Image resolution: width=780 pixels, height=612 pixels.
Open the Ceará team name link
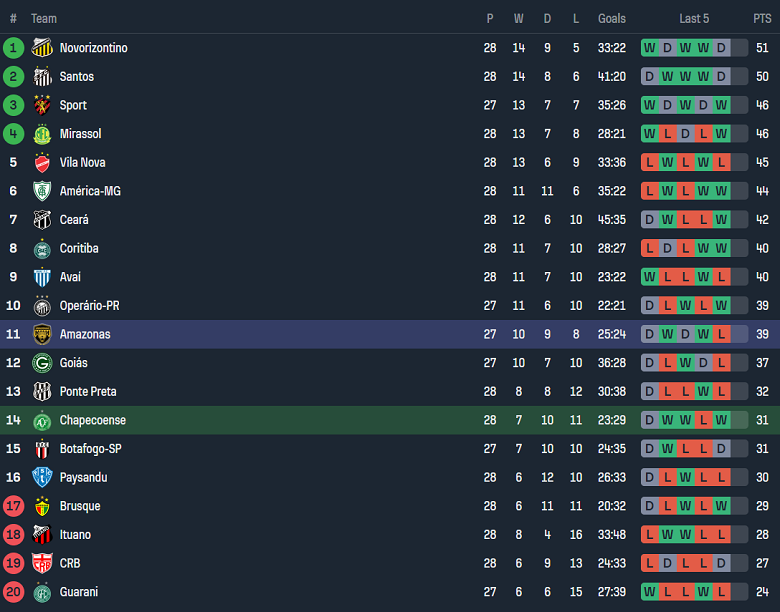pos(74,220)
